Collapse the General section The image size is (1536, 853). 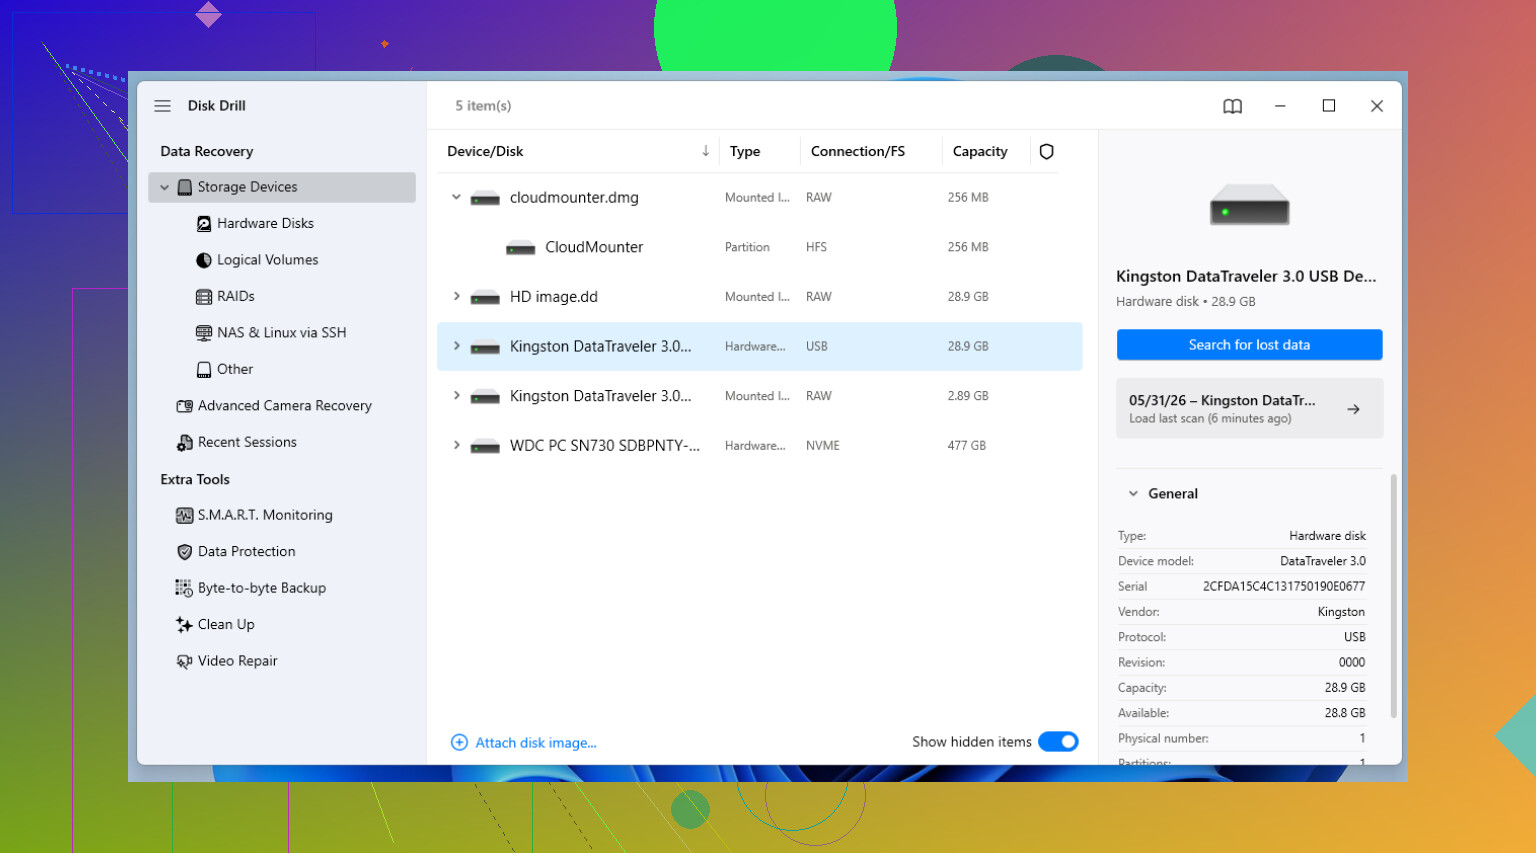tap(1133, 494)
